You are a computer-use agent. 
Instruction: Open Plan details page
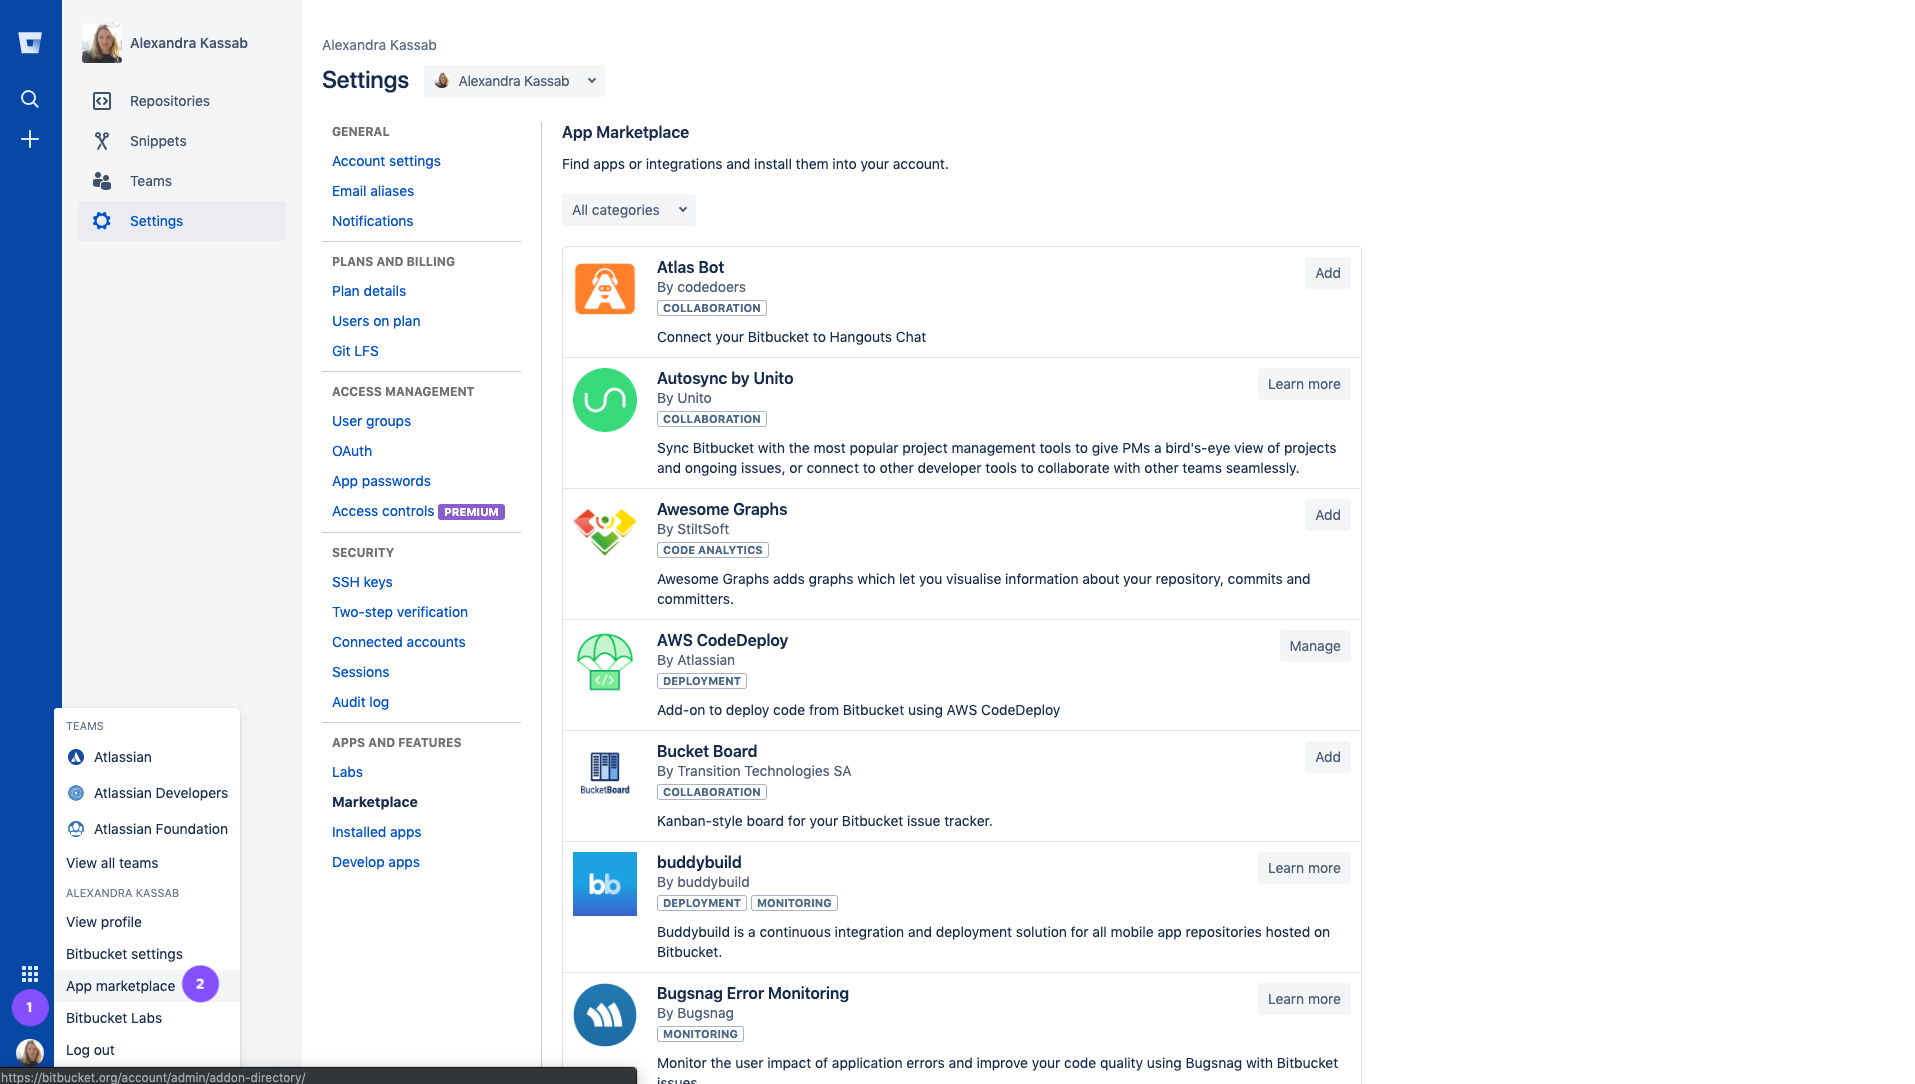click(x=369, y=291)
